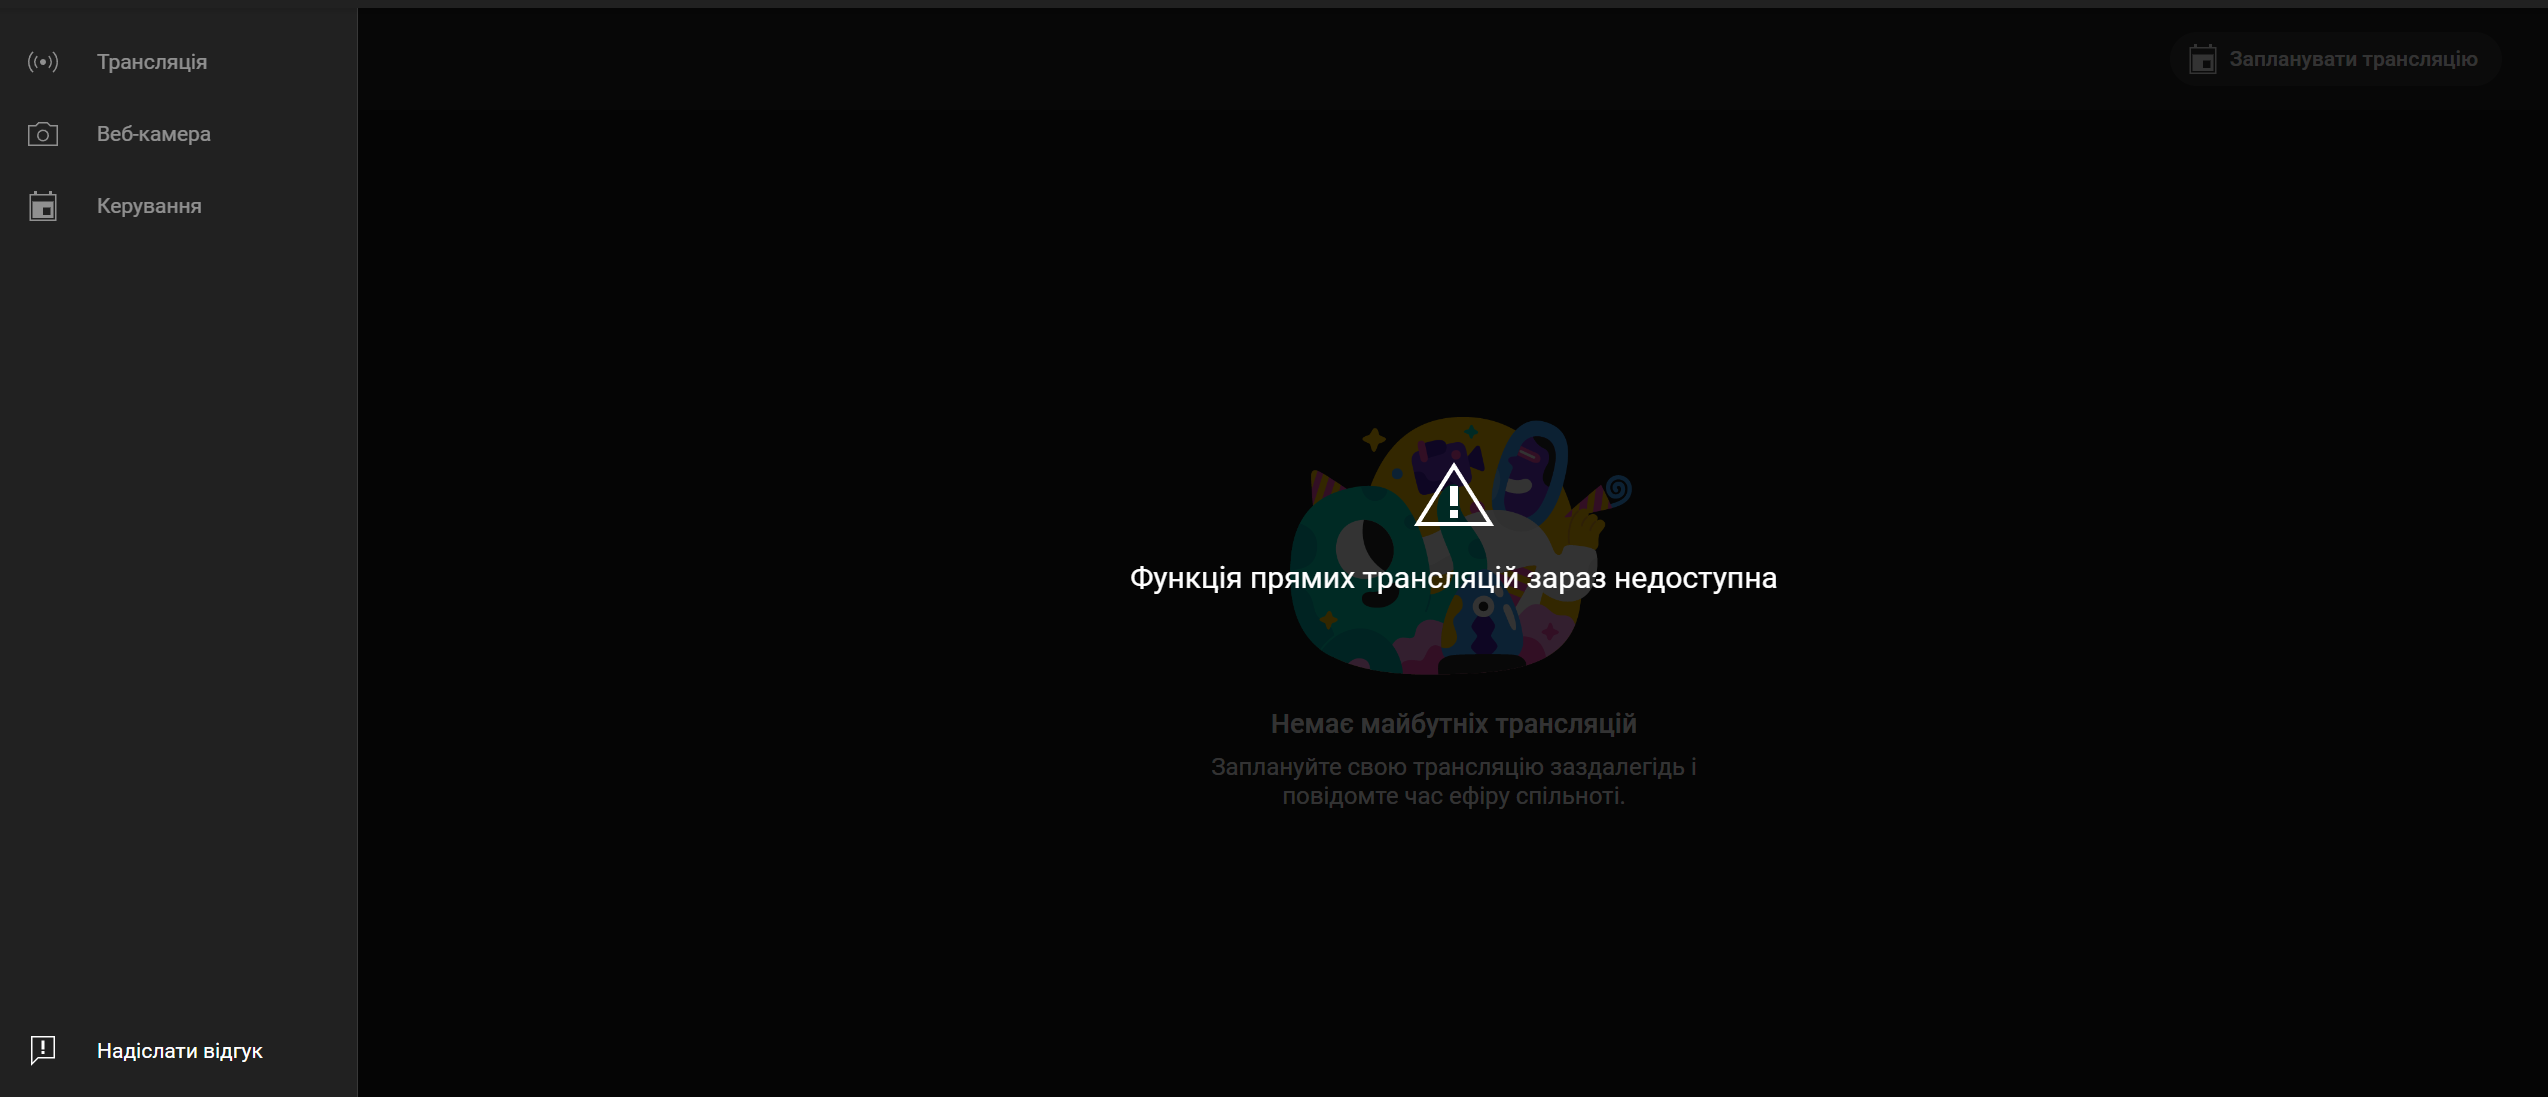Click calendar icon in schedule stream button
This screenshot has height=1097, width=2548.
(x=2202, y=60)
